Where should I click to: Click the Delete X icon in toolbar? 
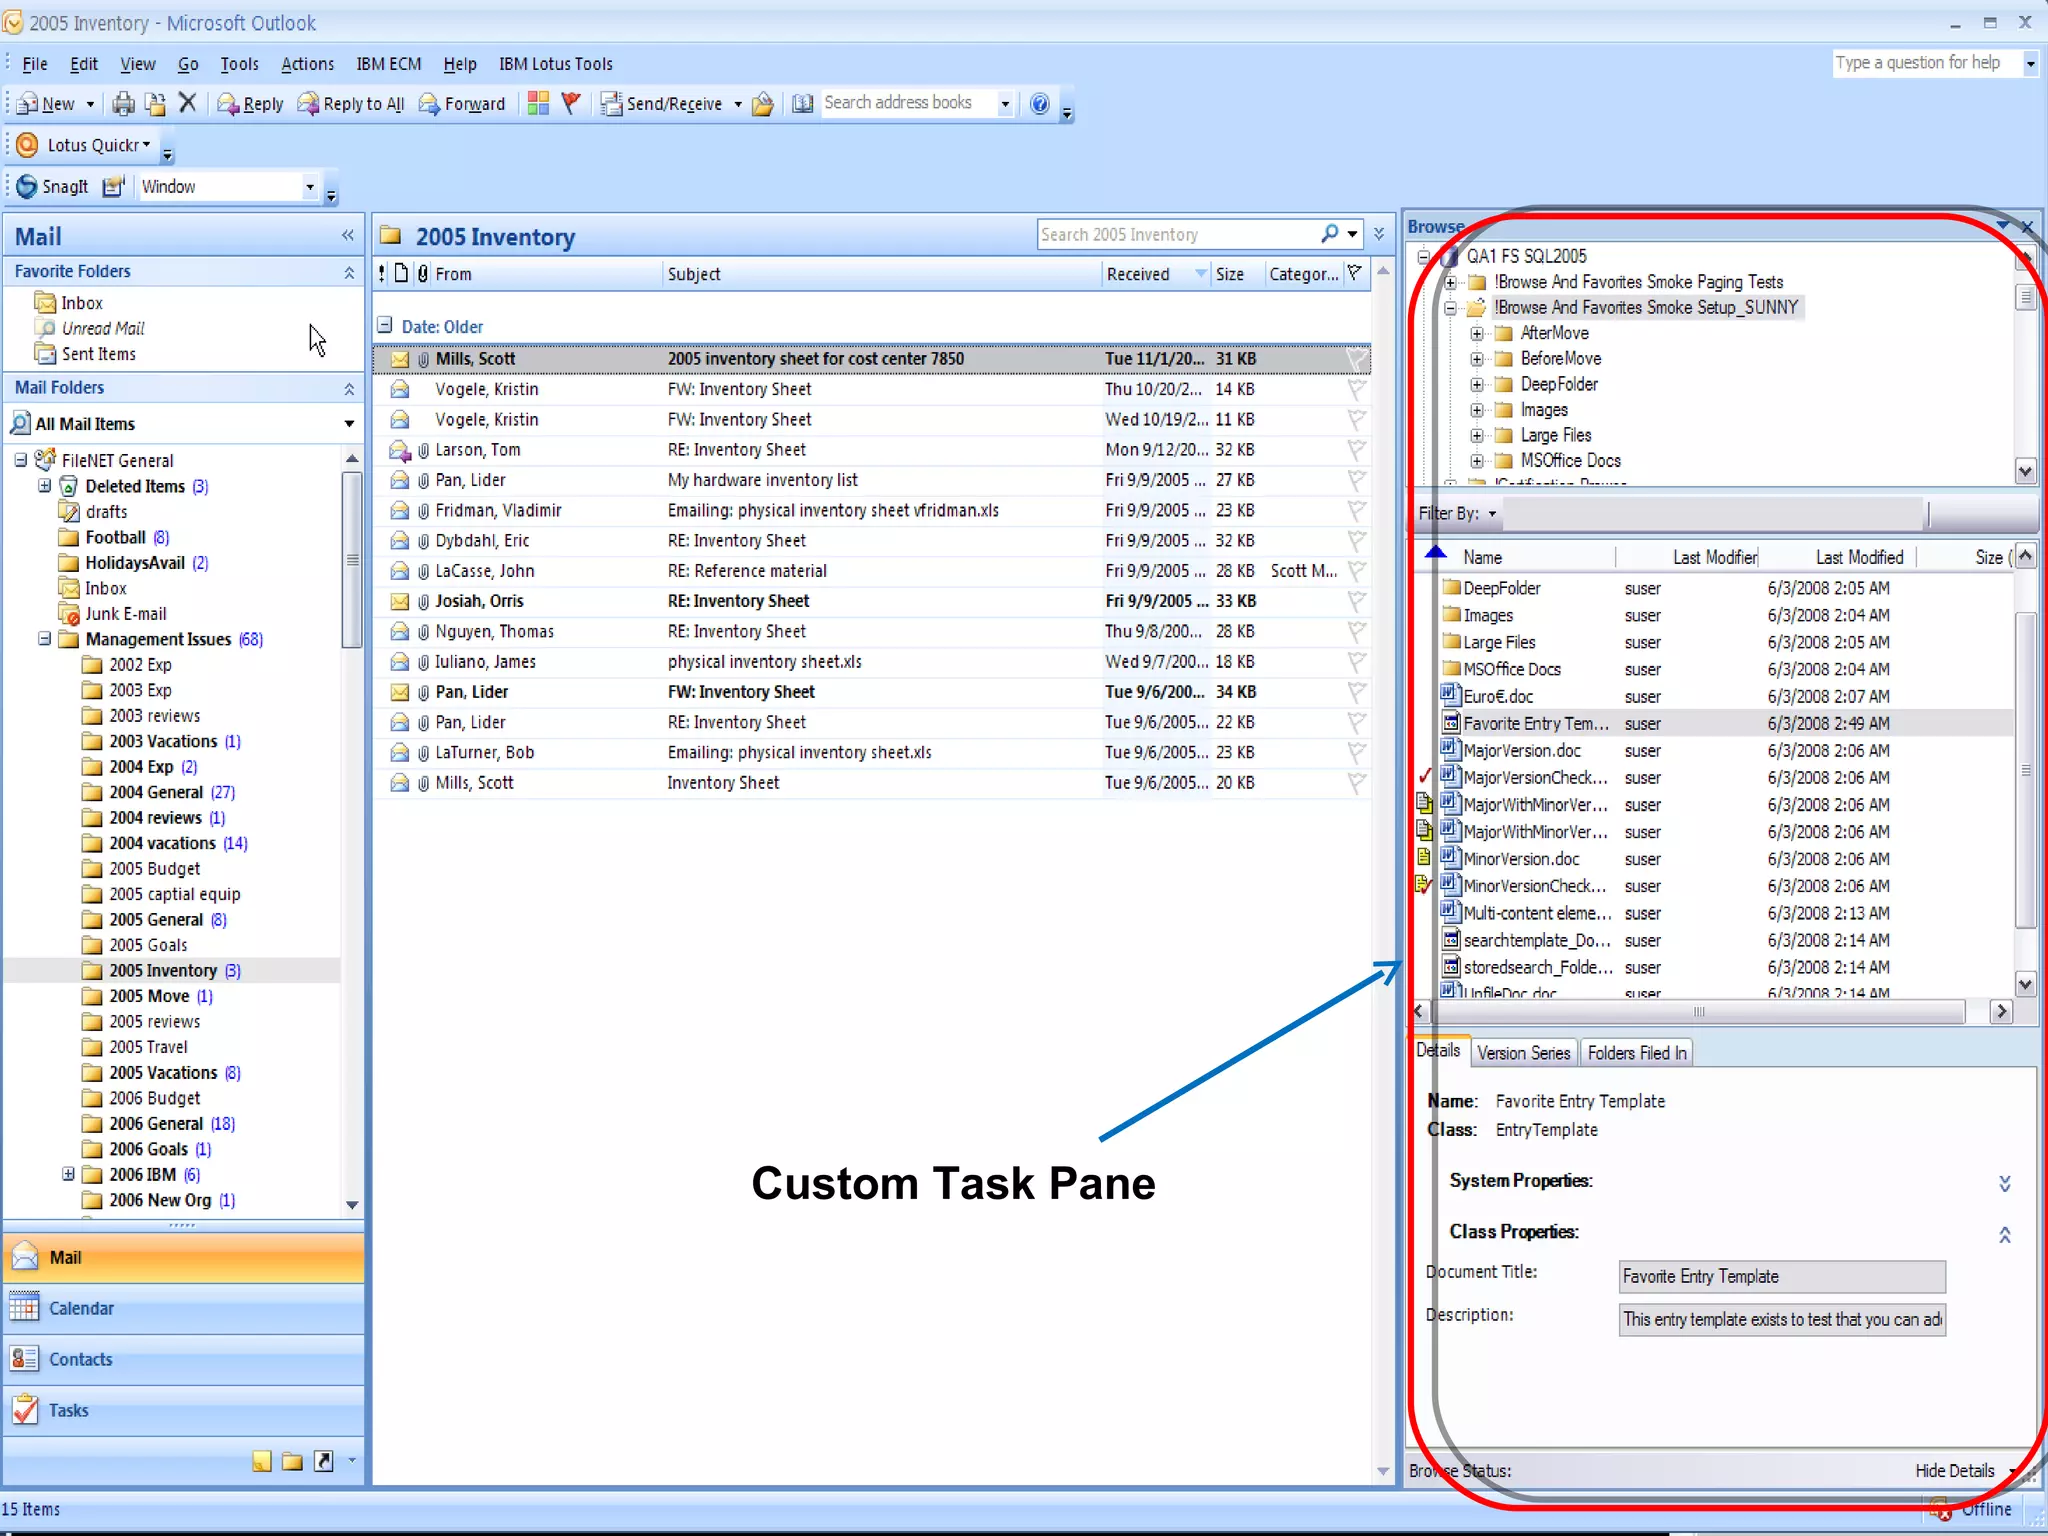(x=187, y=103)
